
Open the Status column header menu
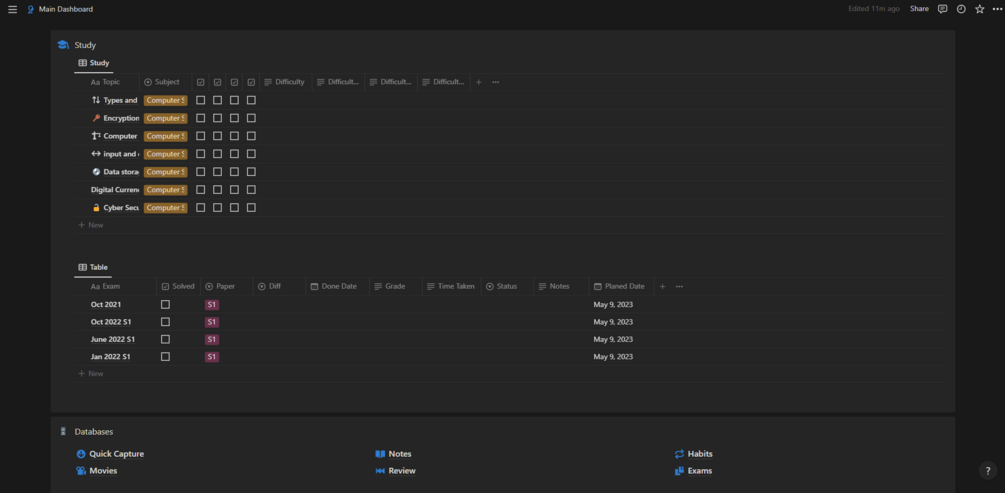(x=508, y=287)
